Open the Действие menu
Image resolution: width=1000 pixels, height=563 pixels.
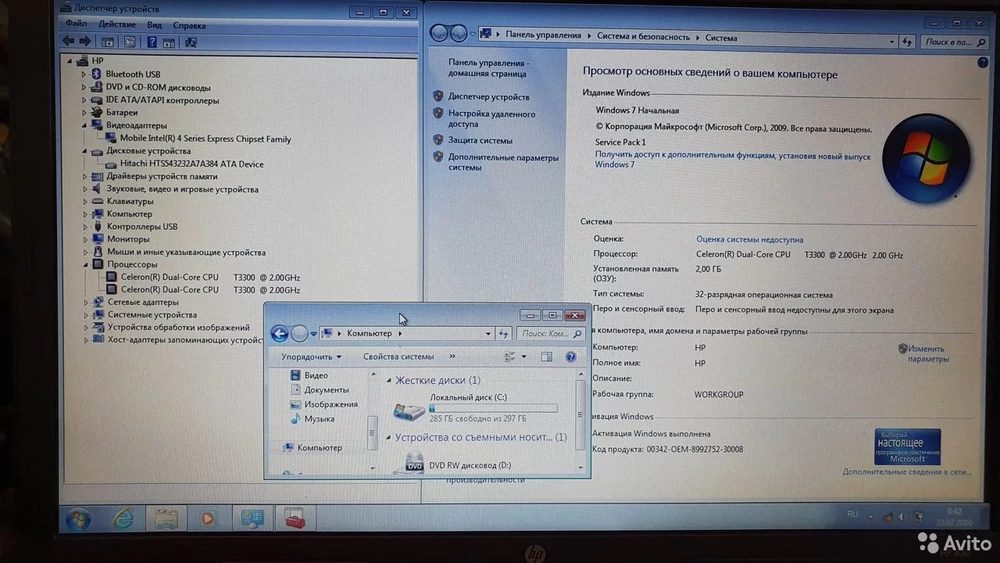pos(117,24)
